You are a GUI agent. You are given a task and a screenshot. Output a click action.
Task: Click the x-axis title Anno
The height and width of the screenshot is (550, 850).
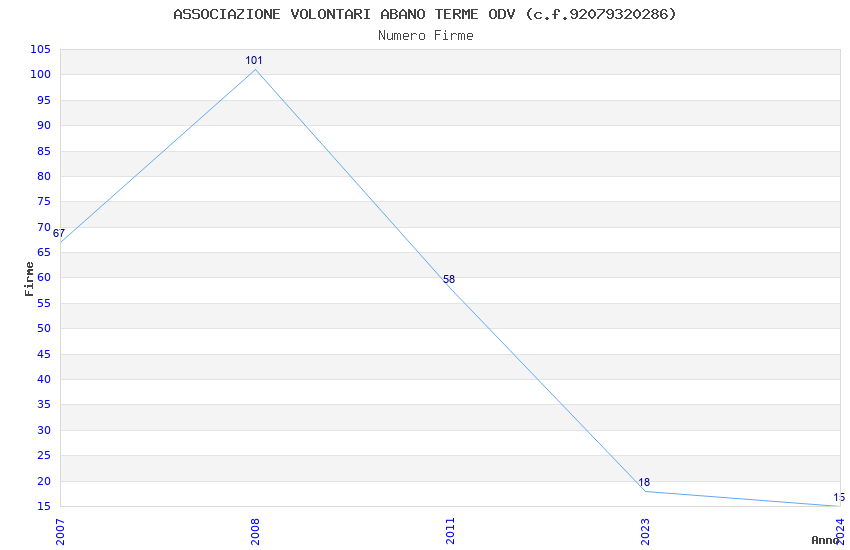(x=825, y=540)
